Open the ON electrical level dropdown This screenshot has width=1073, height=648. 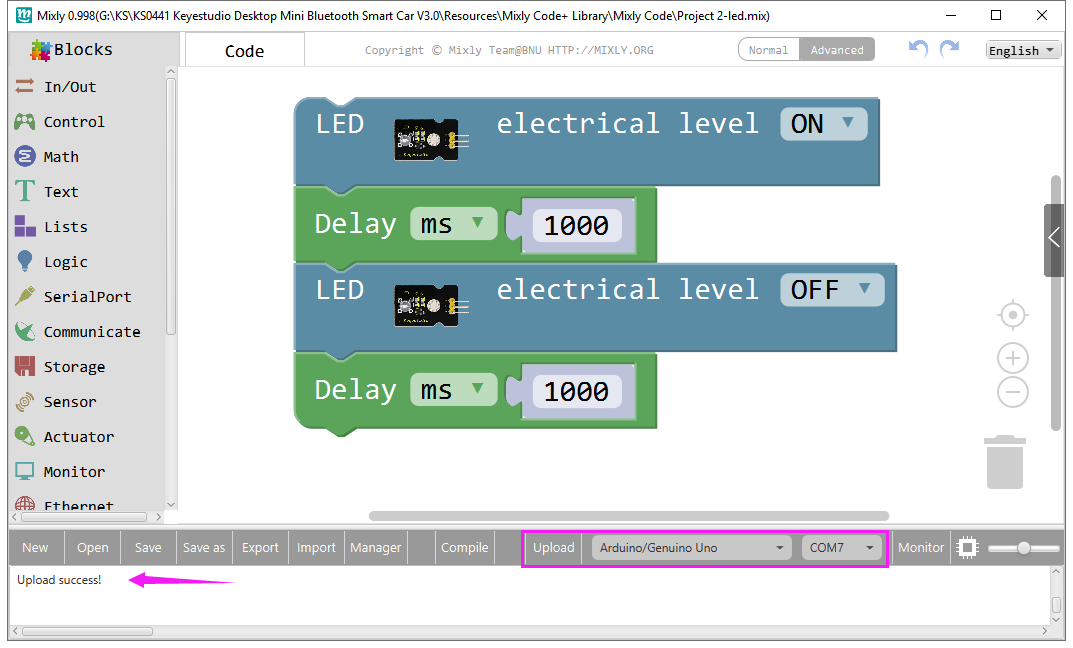click(824, 124)
